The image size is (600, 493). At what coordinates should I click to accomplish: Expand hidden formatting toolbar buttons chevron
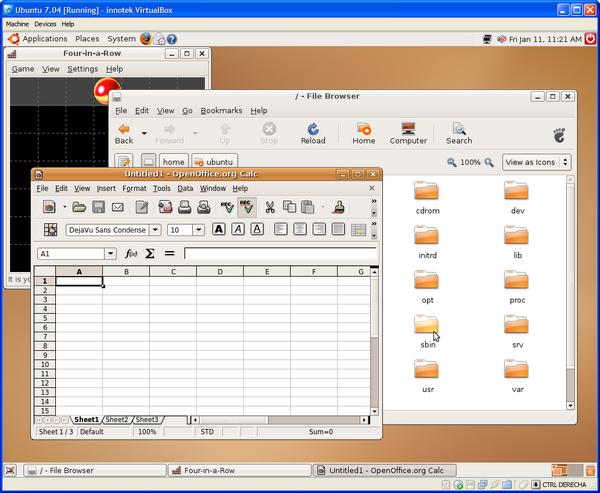point(374,224)
